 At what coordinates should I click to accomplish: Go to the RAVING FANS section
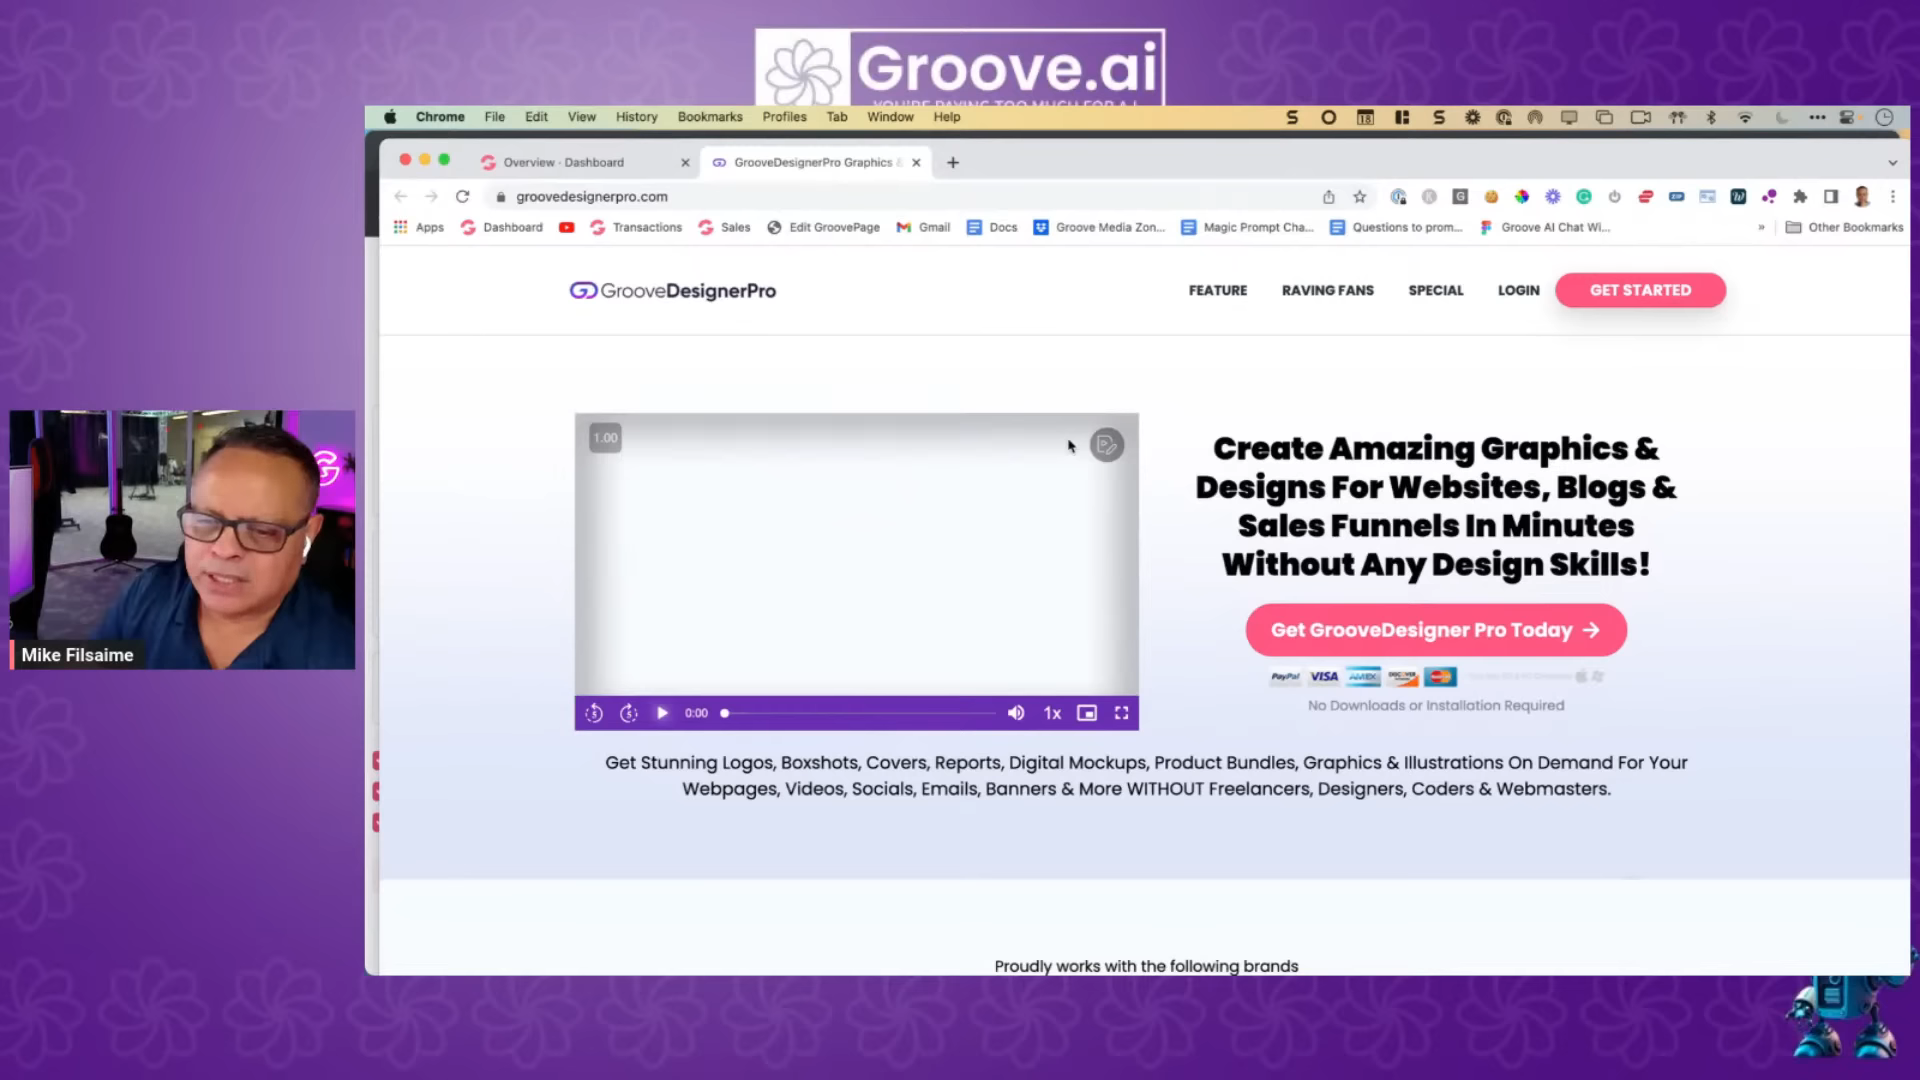[1328, 291]
